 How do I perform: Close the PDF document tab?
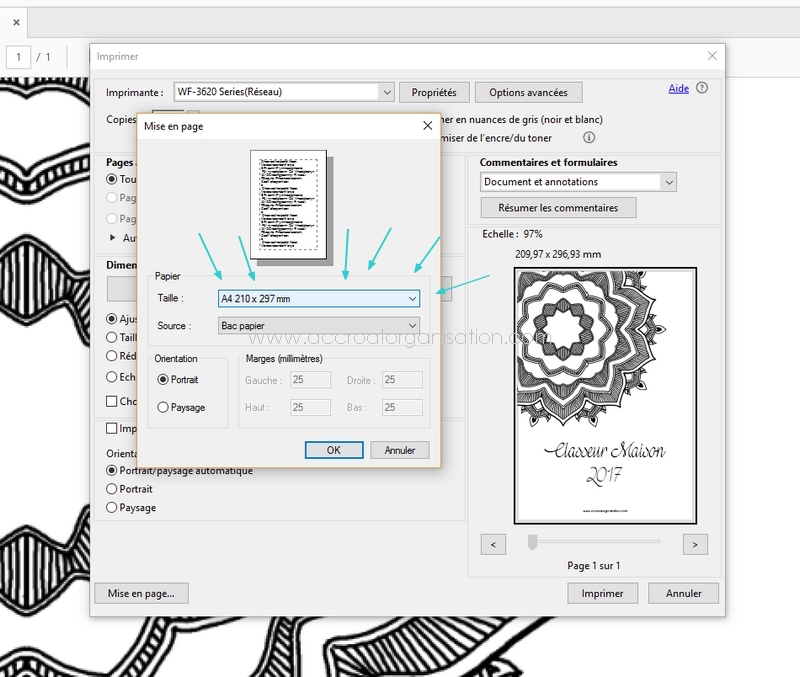coord(16,23)
